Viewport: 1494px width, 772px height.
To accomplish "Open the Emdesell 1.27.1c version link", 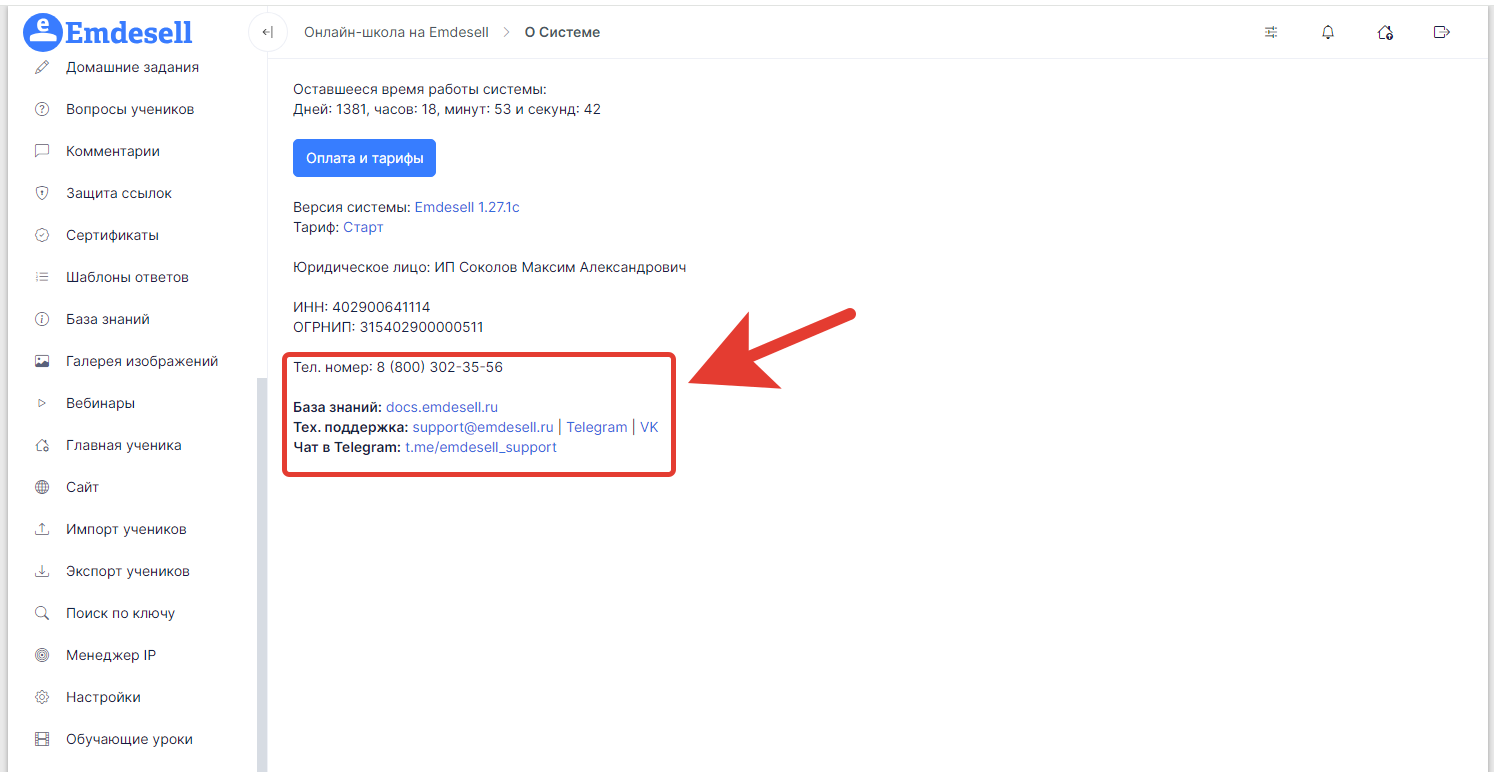I will coord(467,208).
